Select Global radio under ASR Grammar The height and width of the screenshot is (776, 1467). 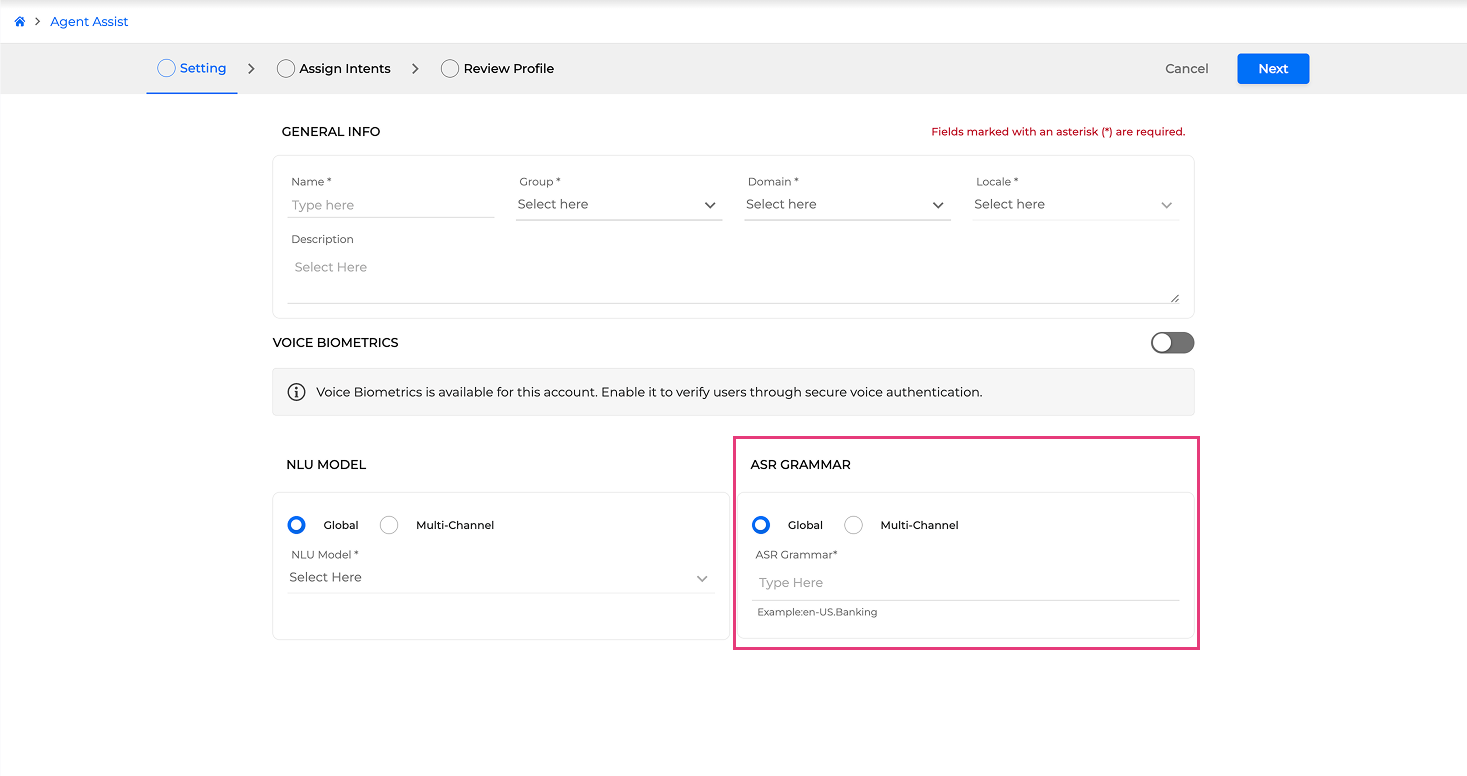(x=761, y=525)
